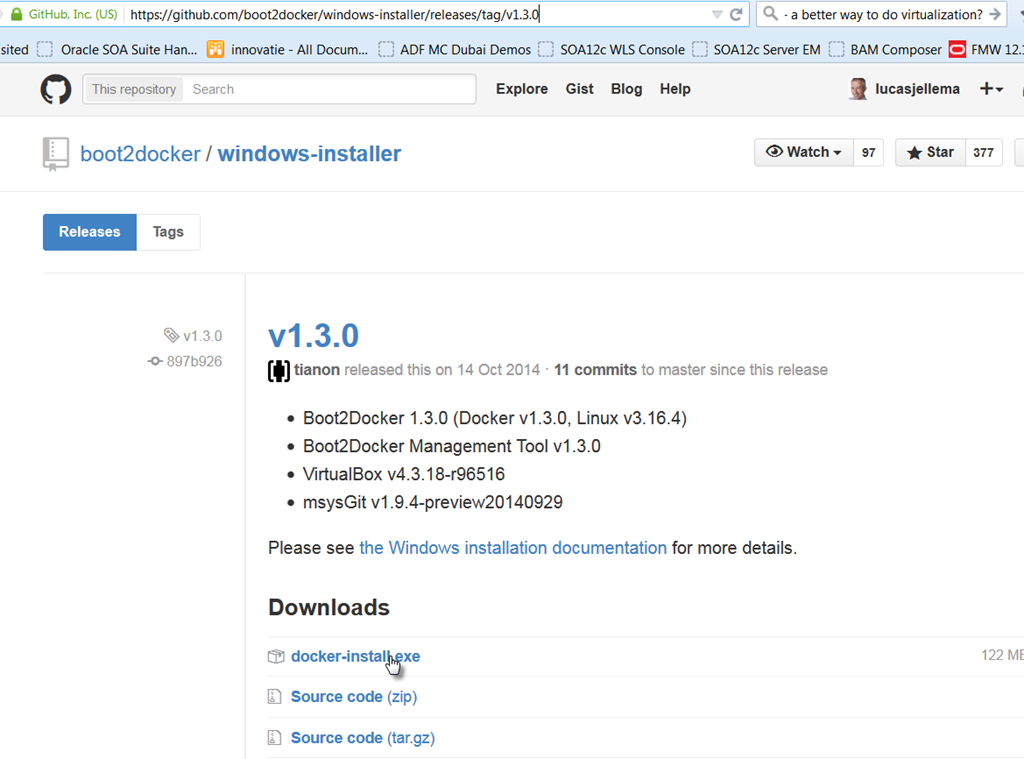
Task: Open the SOA12c Server EM bookmark
Action: [x=756, y=50]
